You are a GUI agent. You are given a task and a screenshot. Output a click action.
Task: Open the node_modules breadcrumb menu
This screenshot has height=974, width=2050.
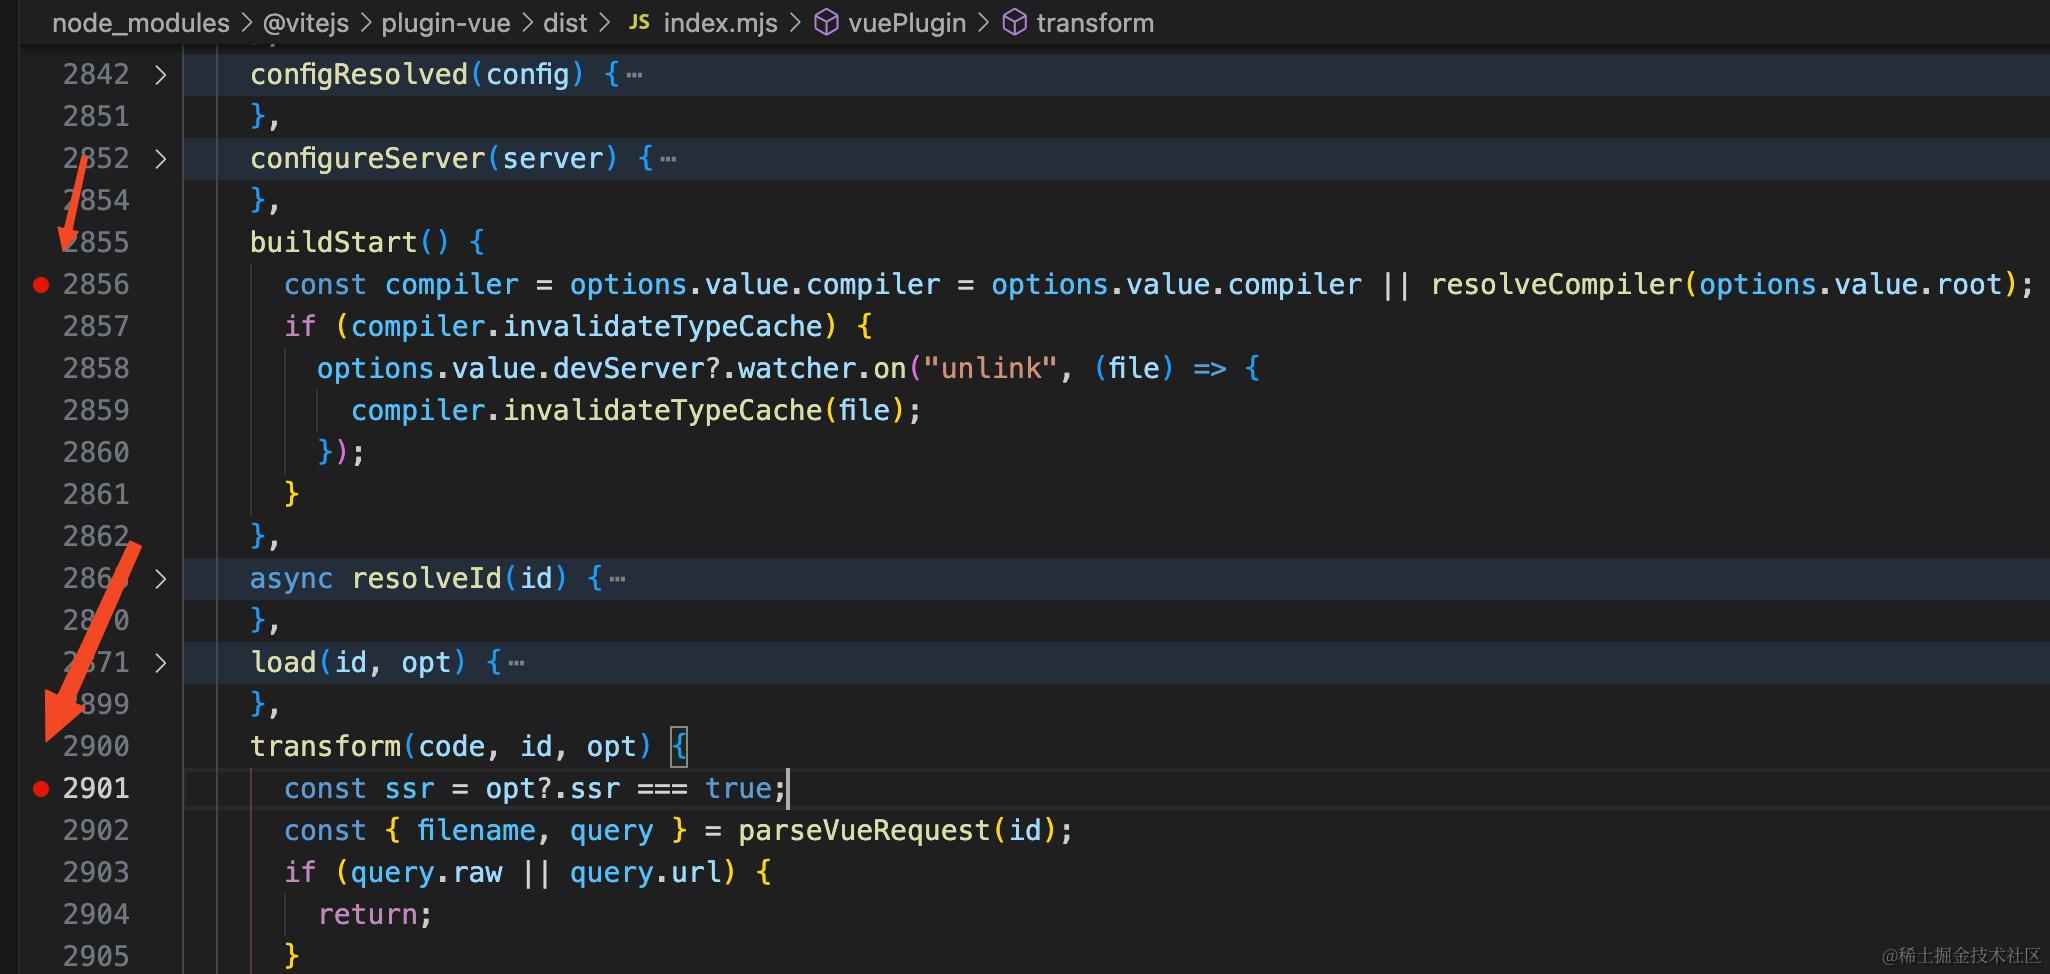(140, 22)
